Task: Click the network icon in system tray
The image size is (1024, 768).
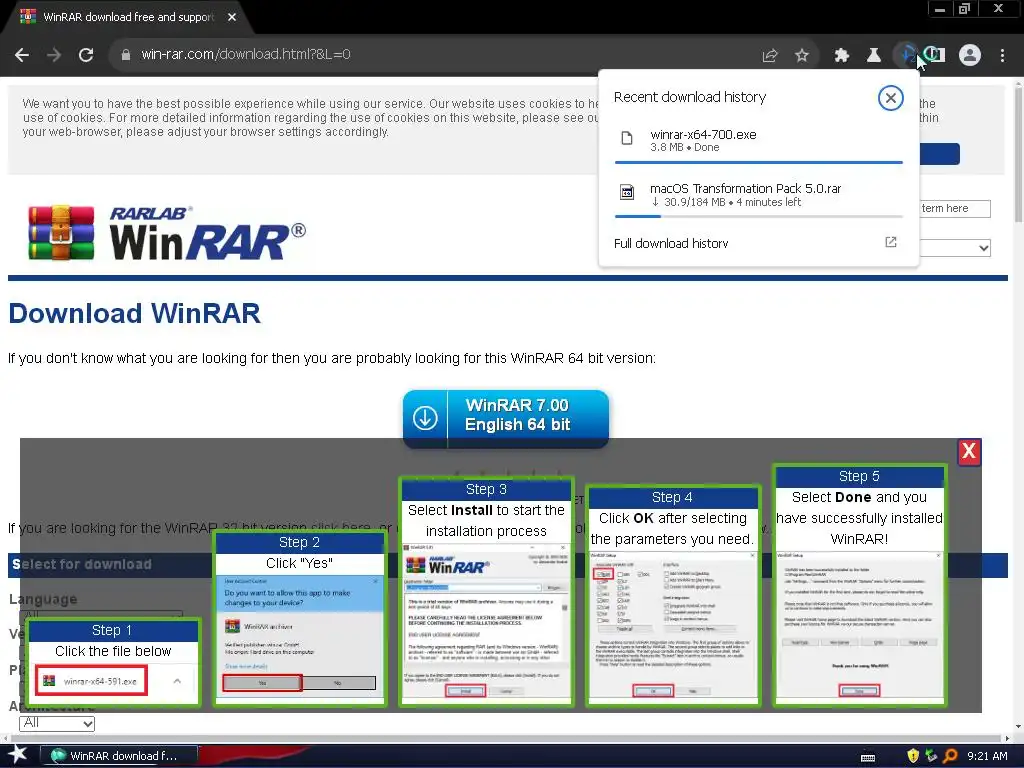Action: [931, 756]
